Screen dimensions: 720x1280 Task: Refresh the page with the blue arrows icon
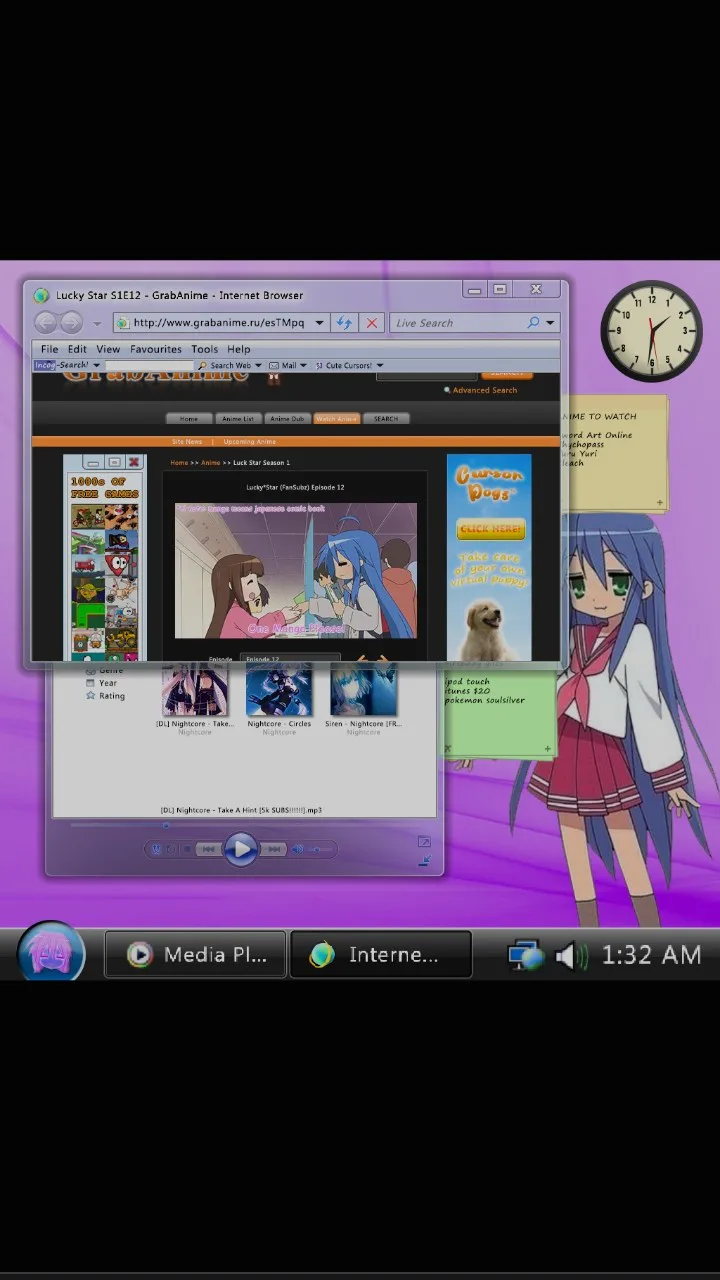(x=344, y=323)
